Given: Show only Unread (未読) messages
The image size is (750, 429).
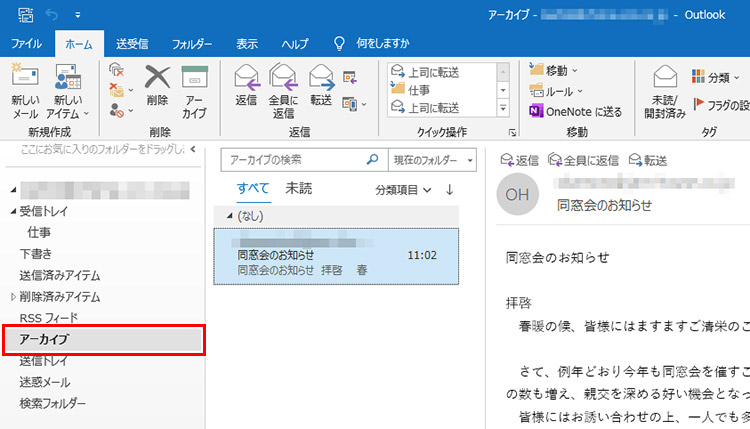Looking at the screenshot, I should 298,188.
